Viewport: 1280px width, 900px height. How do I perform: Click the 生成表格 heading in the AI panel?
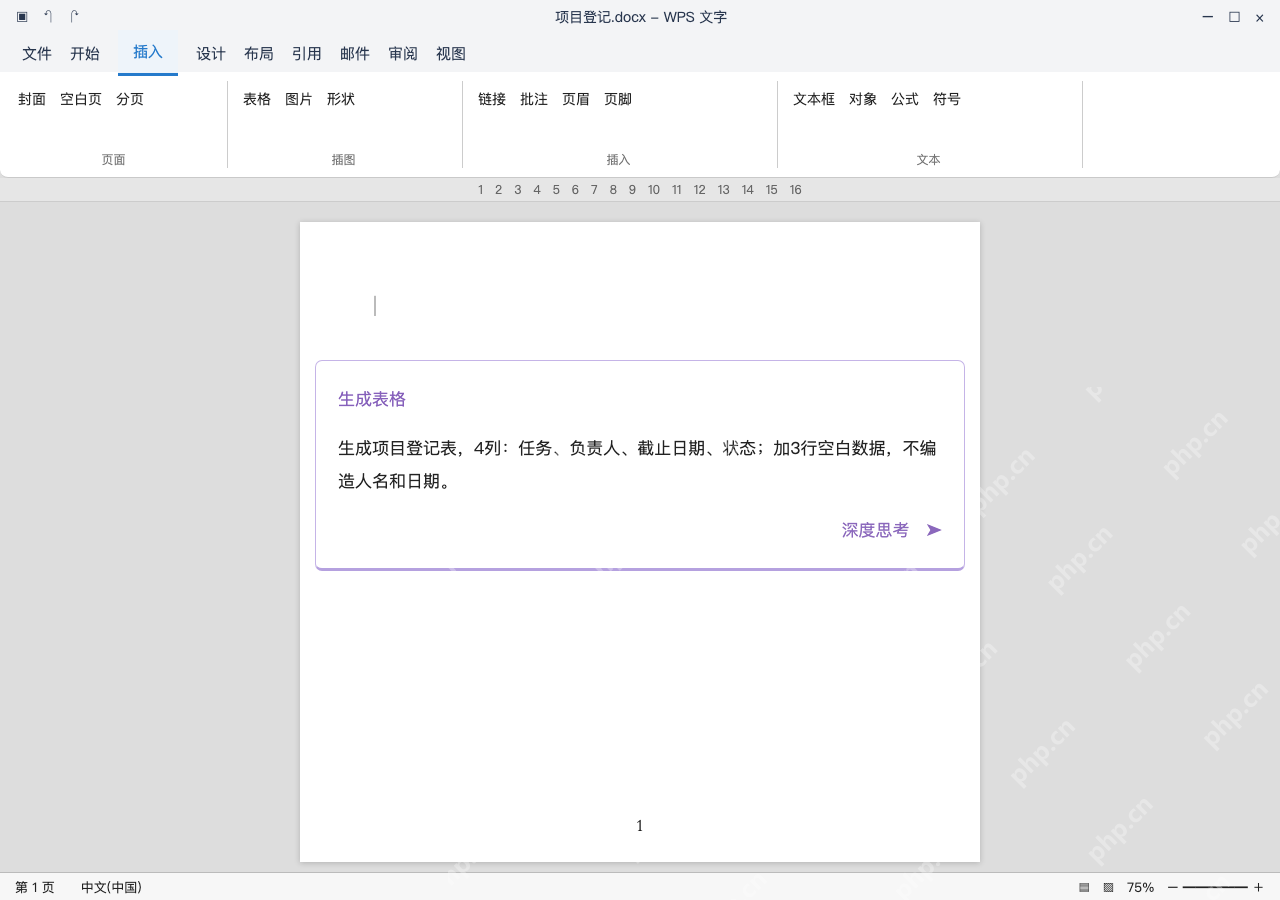pos(372,399)
